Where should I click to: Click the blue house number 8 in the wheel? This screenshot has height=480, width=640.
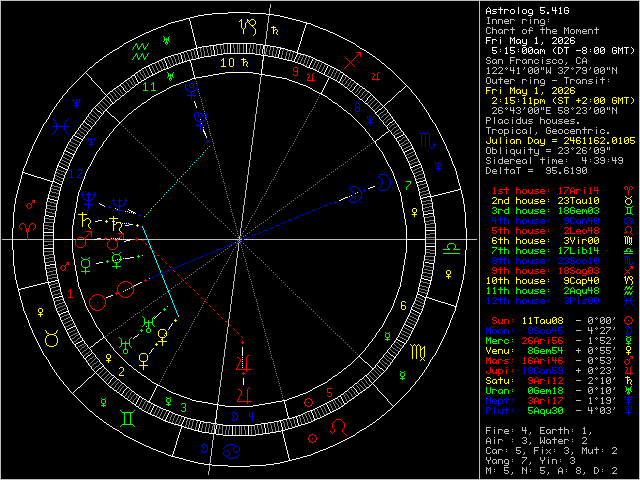pyautogui.click(x=358, y=108)
